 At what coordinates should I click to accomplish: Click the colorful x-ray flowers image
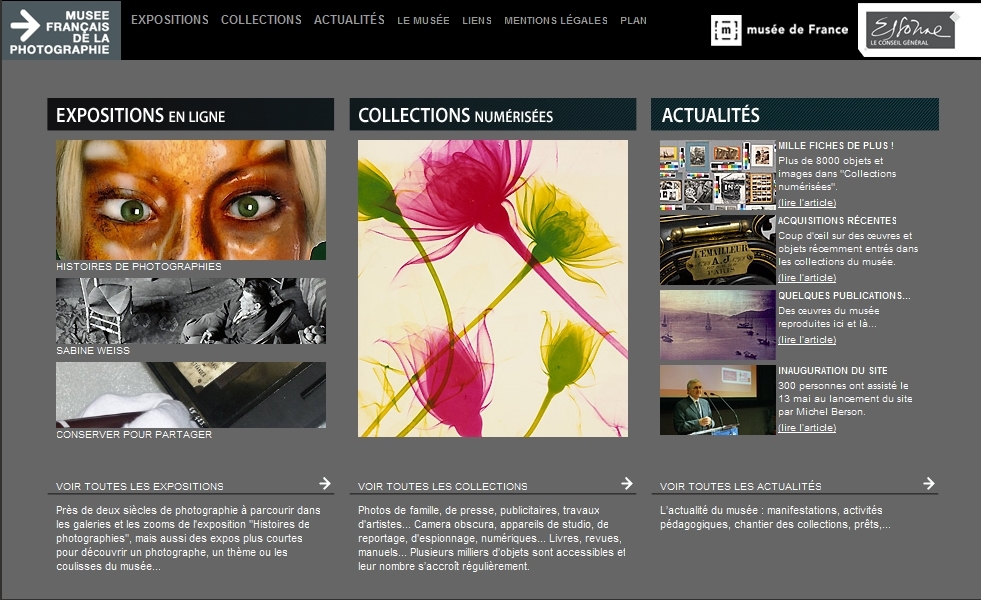(x=492, y=288)
